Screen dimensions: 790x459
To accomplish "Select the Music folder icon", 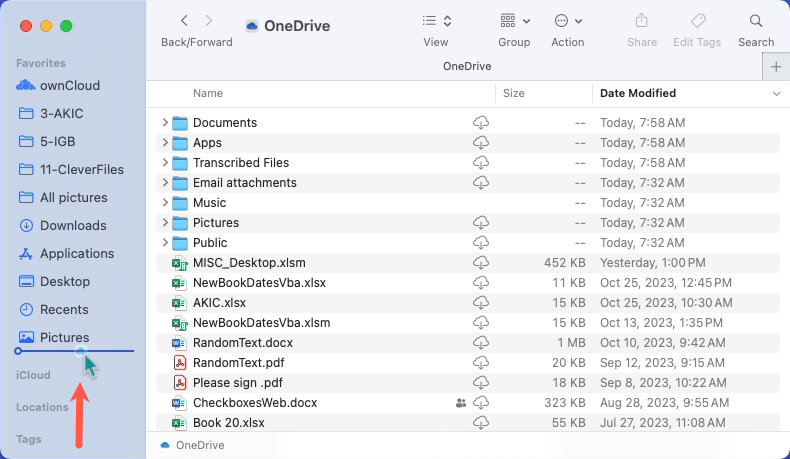I will pyautogui.click(x=180, y=203).
